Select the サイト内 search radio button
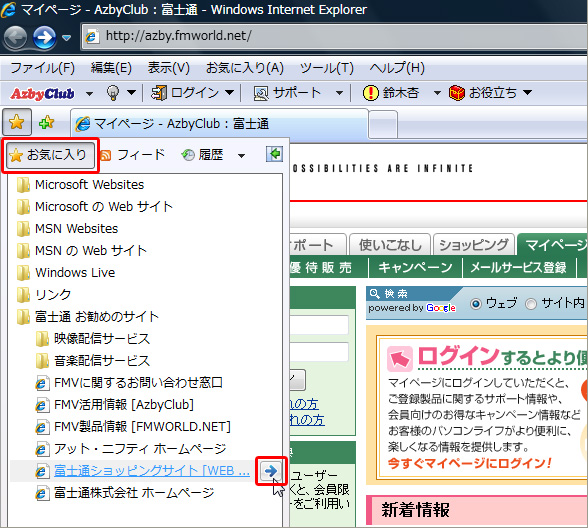Viewport: 588px width, 528px height. tap(531, 303)
